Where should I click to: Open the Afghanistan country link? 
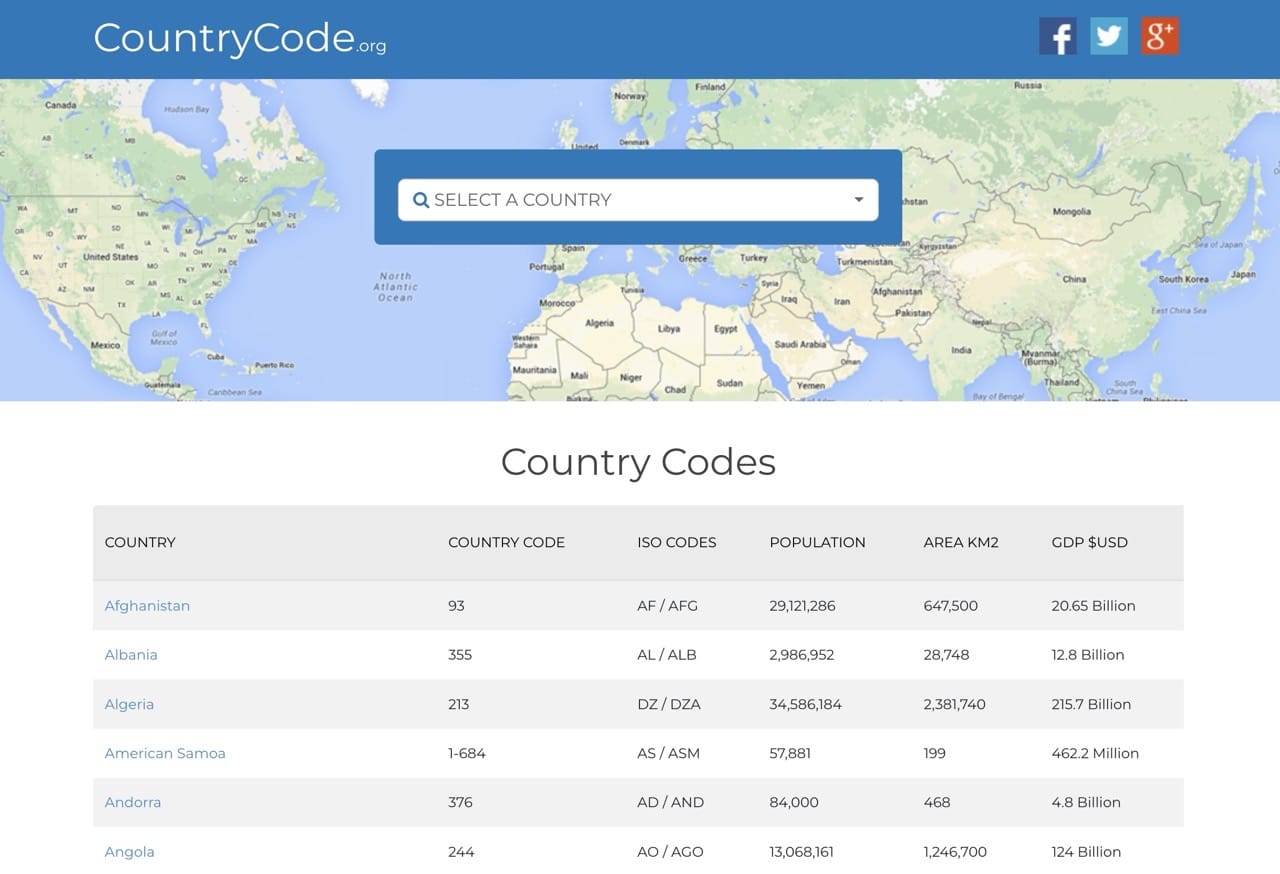coord(147,605)
